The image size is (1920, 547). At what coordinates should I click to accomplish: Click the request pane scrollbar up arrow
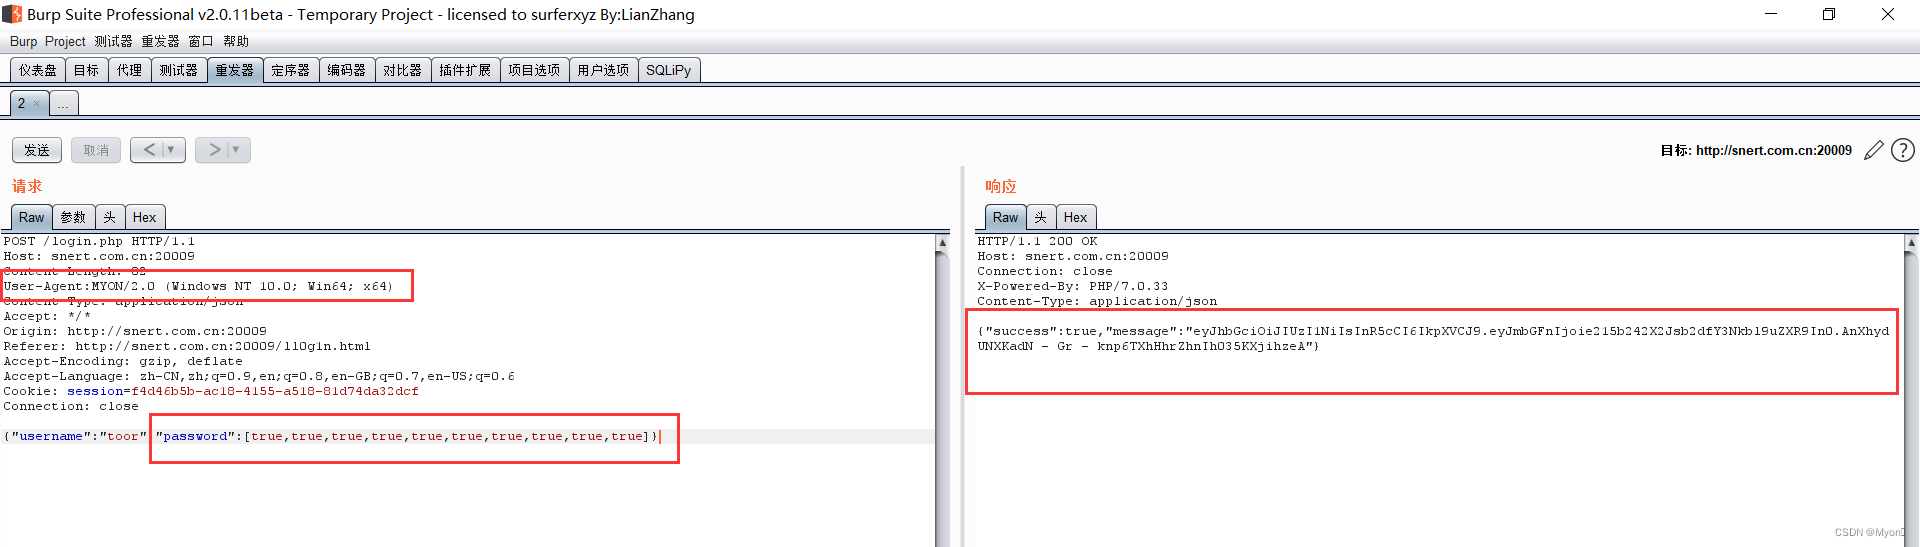(942, 243)
